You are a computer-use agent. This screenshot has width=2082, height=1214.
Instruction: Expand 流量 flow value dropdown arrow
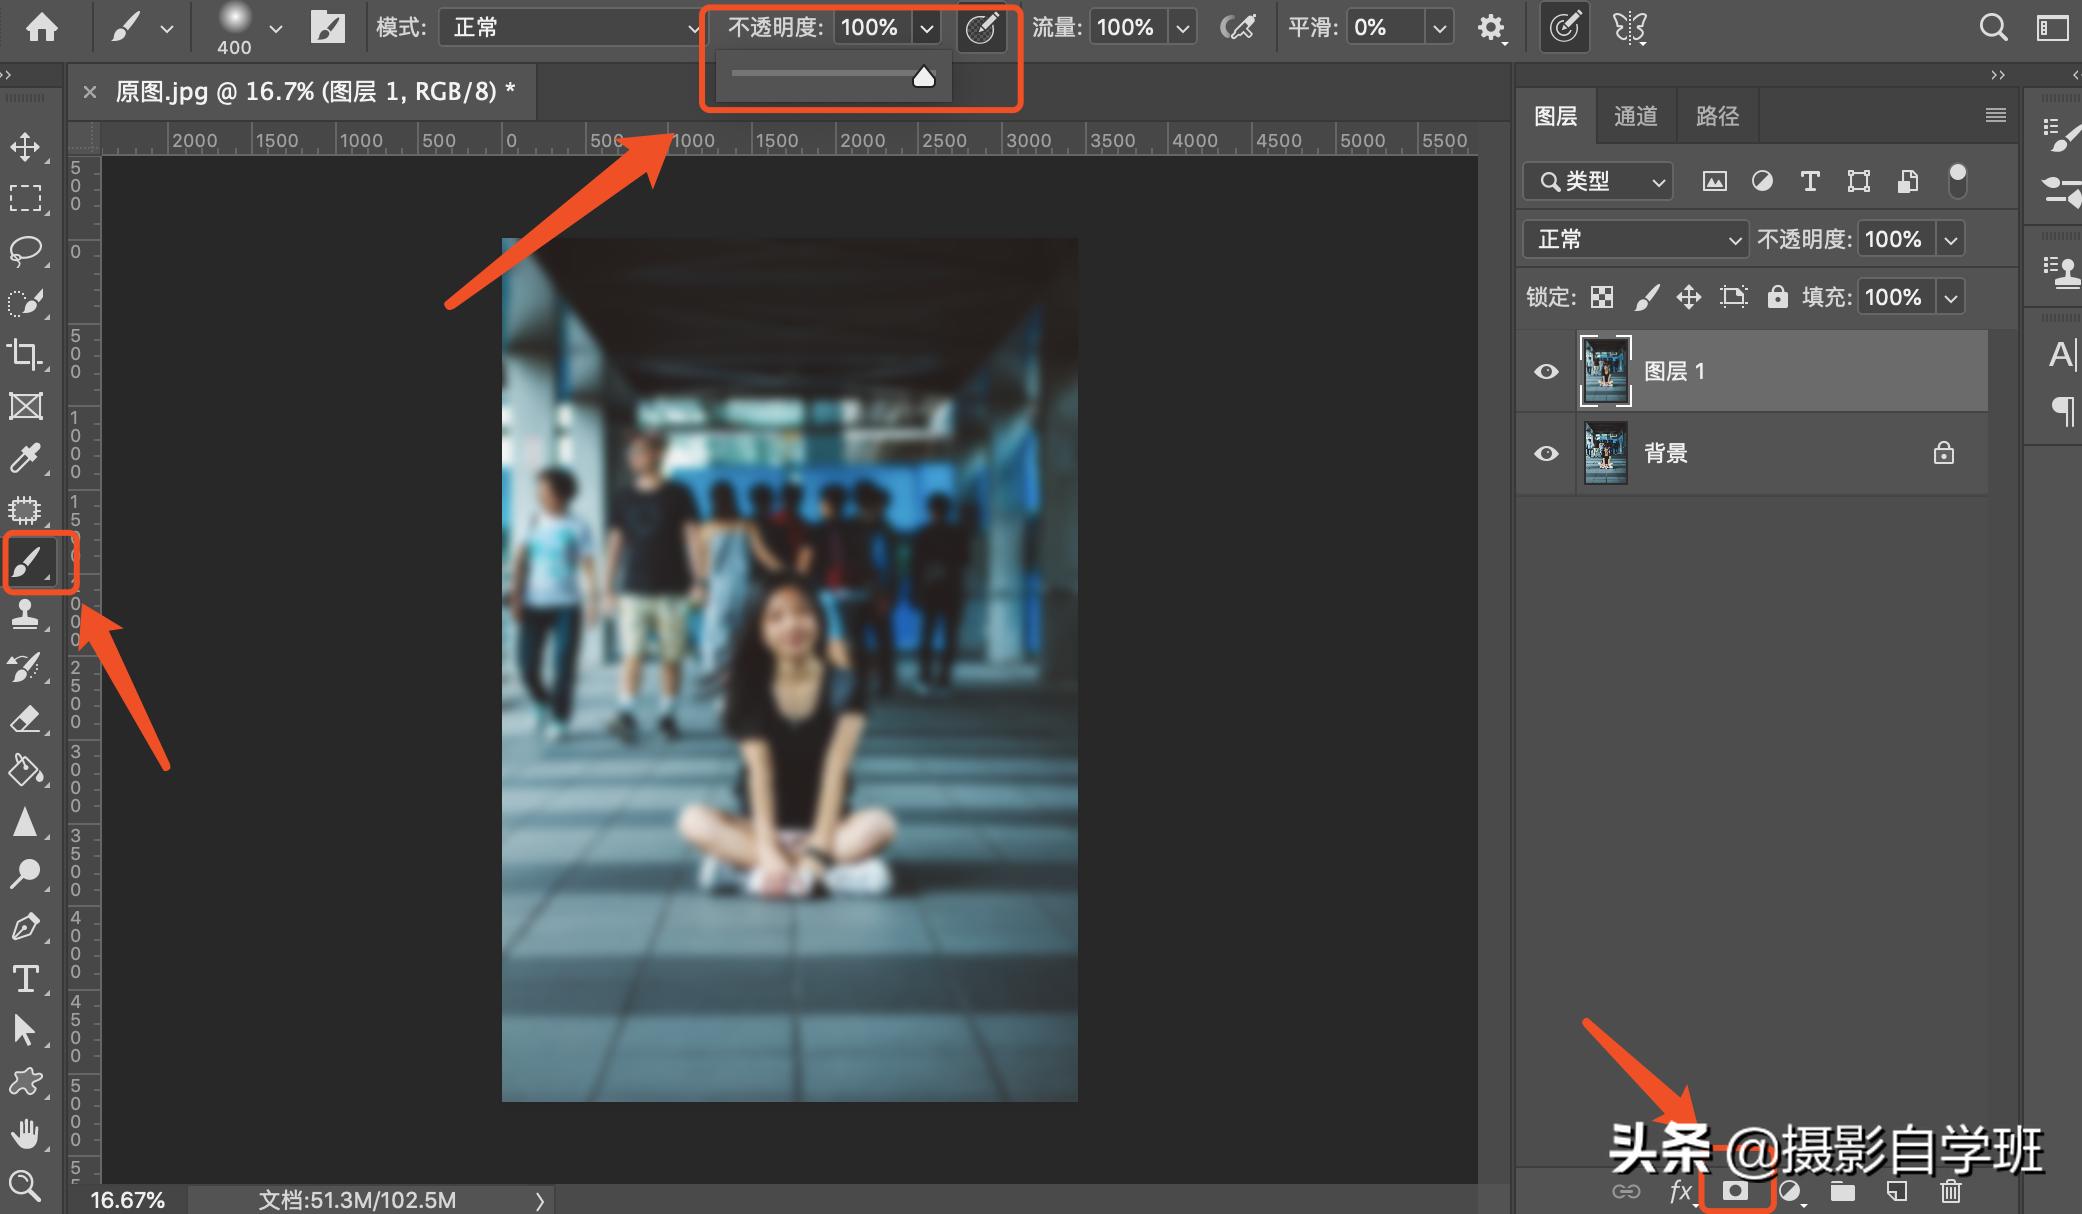(x=1183, y=28)
